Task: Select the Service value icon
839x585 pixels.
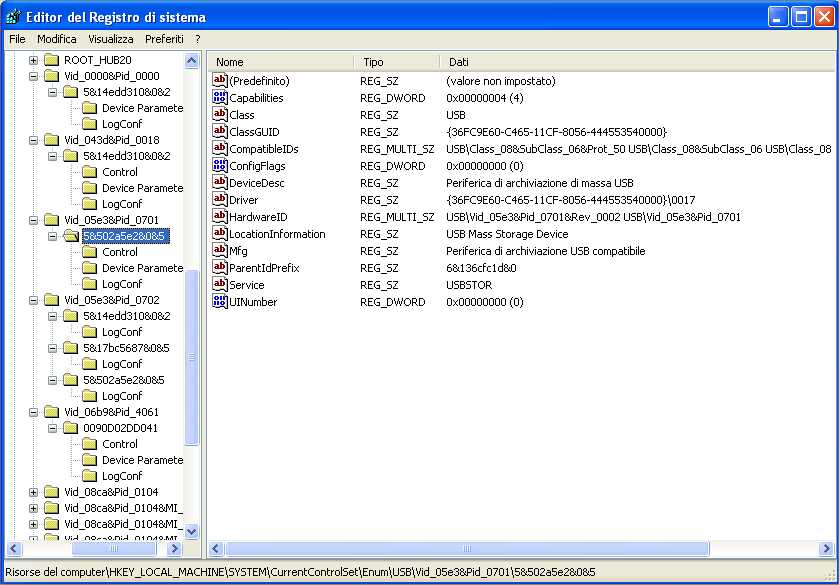Action: point(220,285)
